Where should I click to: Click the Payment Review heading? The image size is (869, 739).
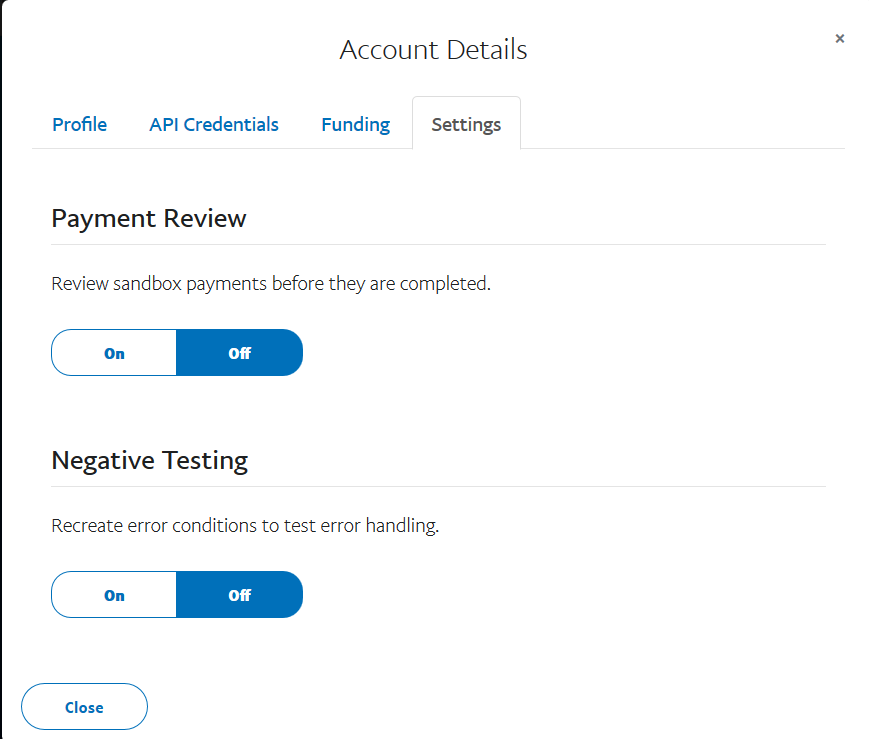coord(149,219)
